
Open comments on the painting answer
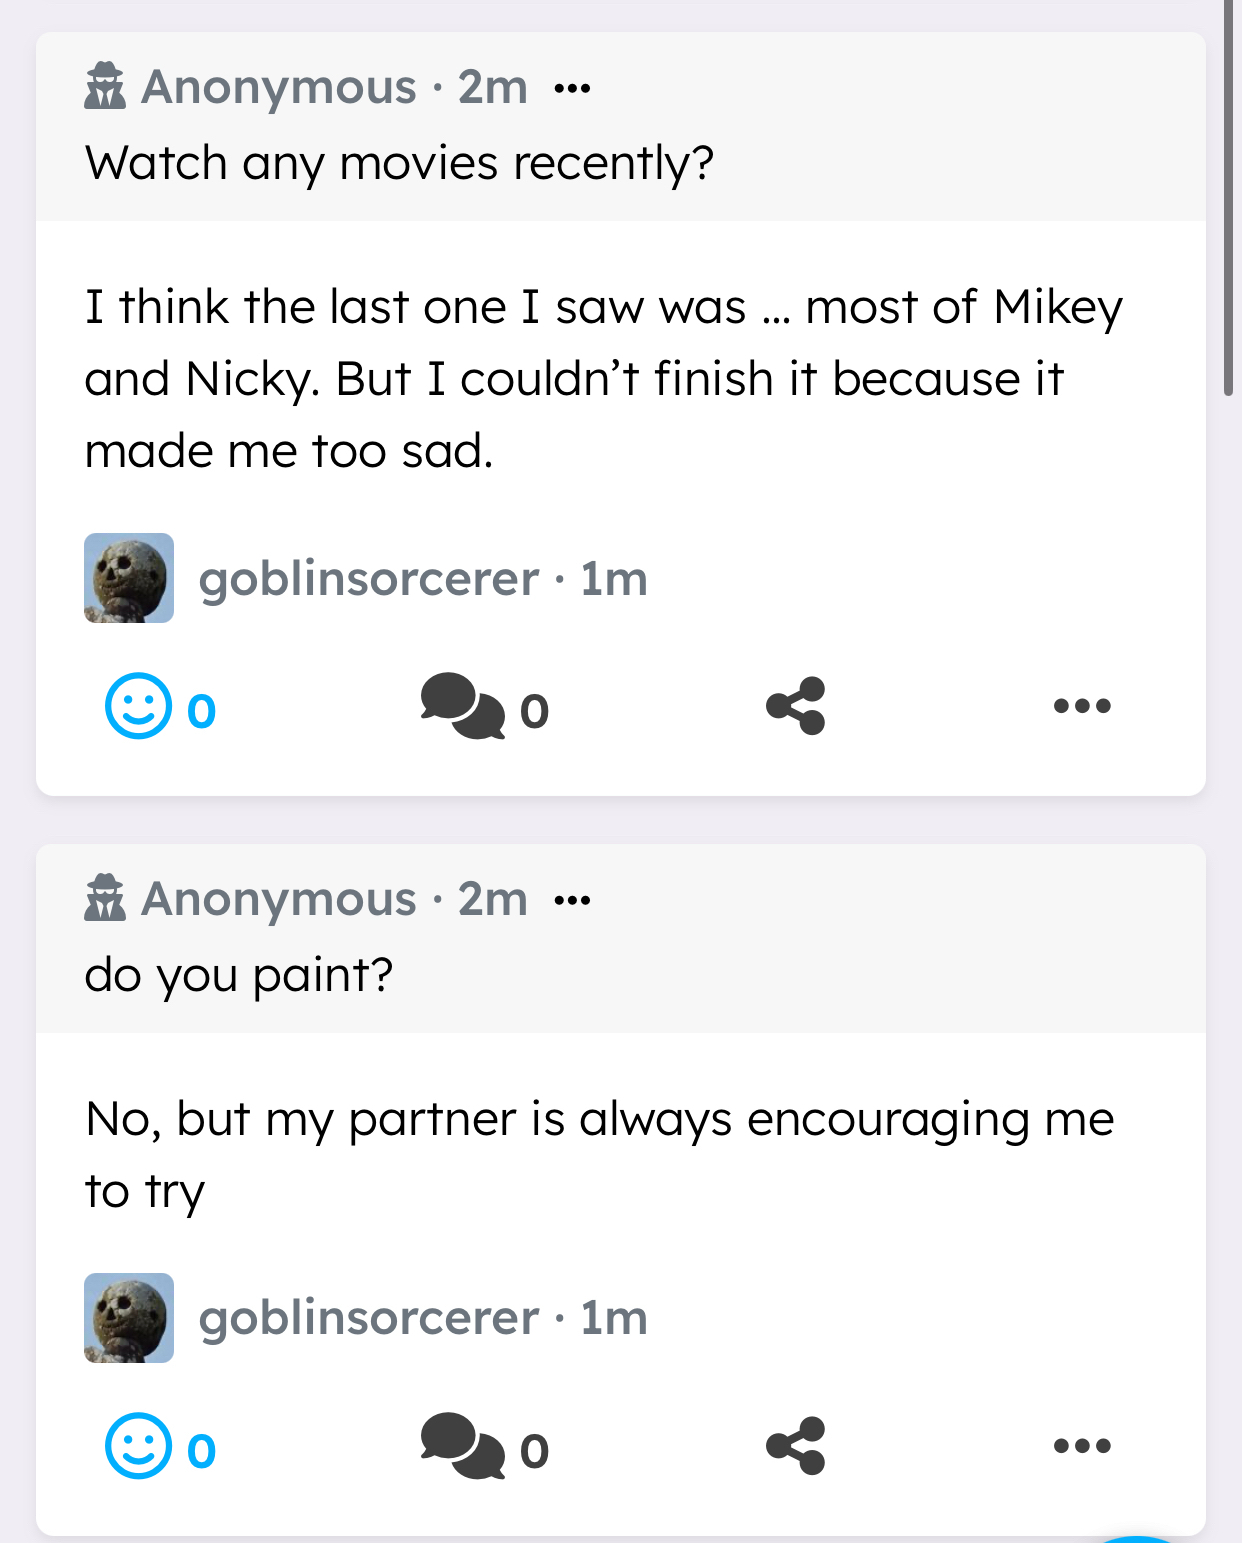462,1446
